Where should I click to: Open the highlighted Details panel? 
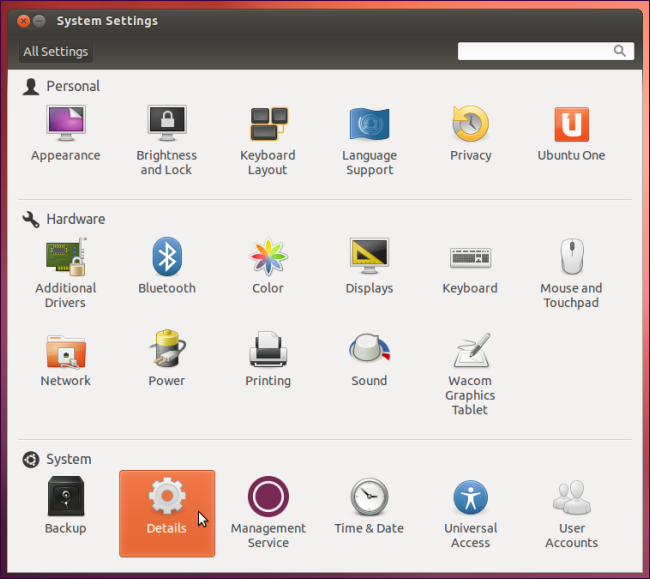tap(167, 514)
